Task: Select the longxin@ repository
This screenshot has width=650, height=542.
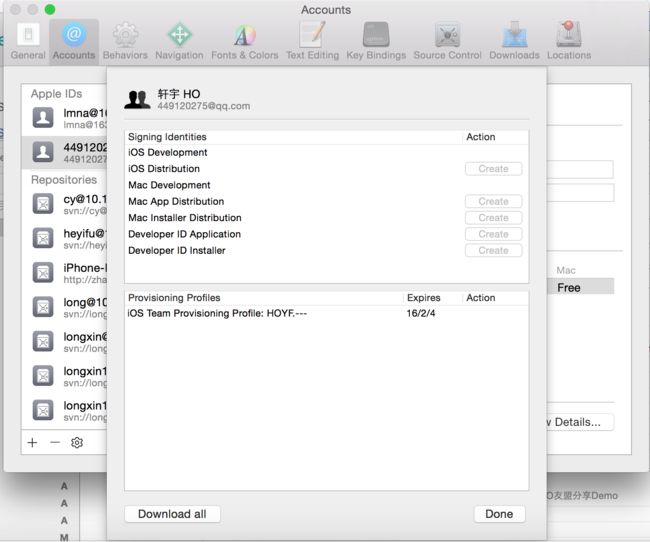Action: click(x=64, y=342)
